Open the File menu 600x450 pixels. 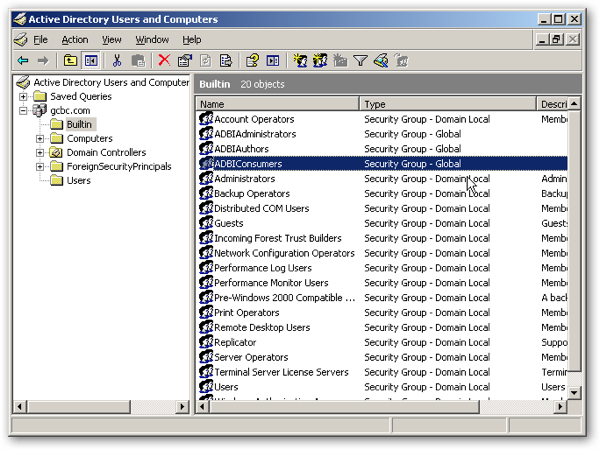click(x=40, y=40)
